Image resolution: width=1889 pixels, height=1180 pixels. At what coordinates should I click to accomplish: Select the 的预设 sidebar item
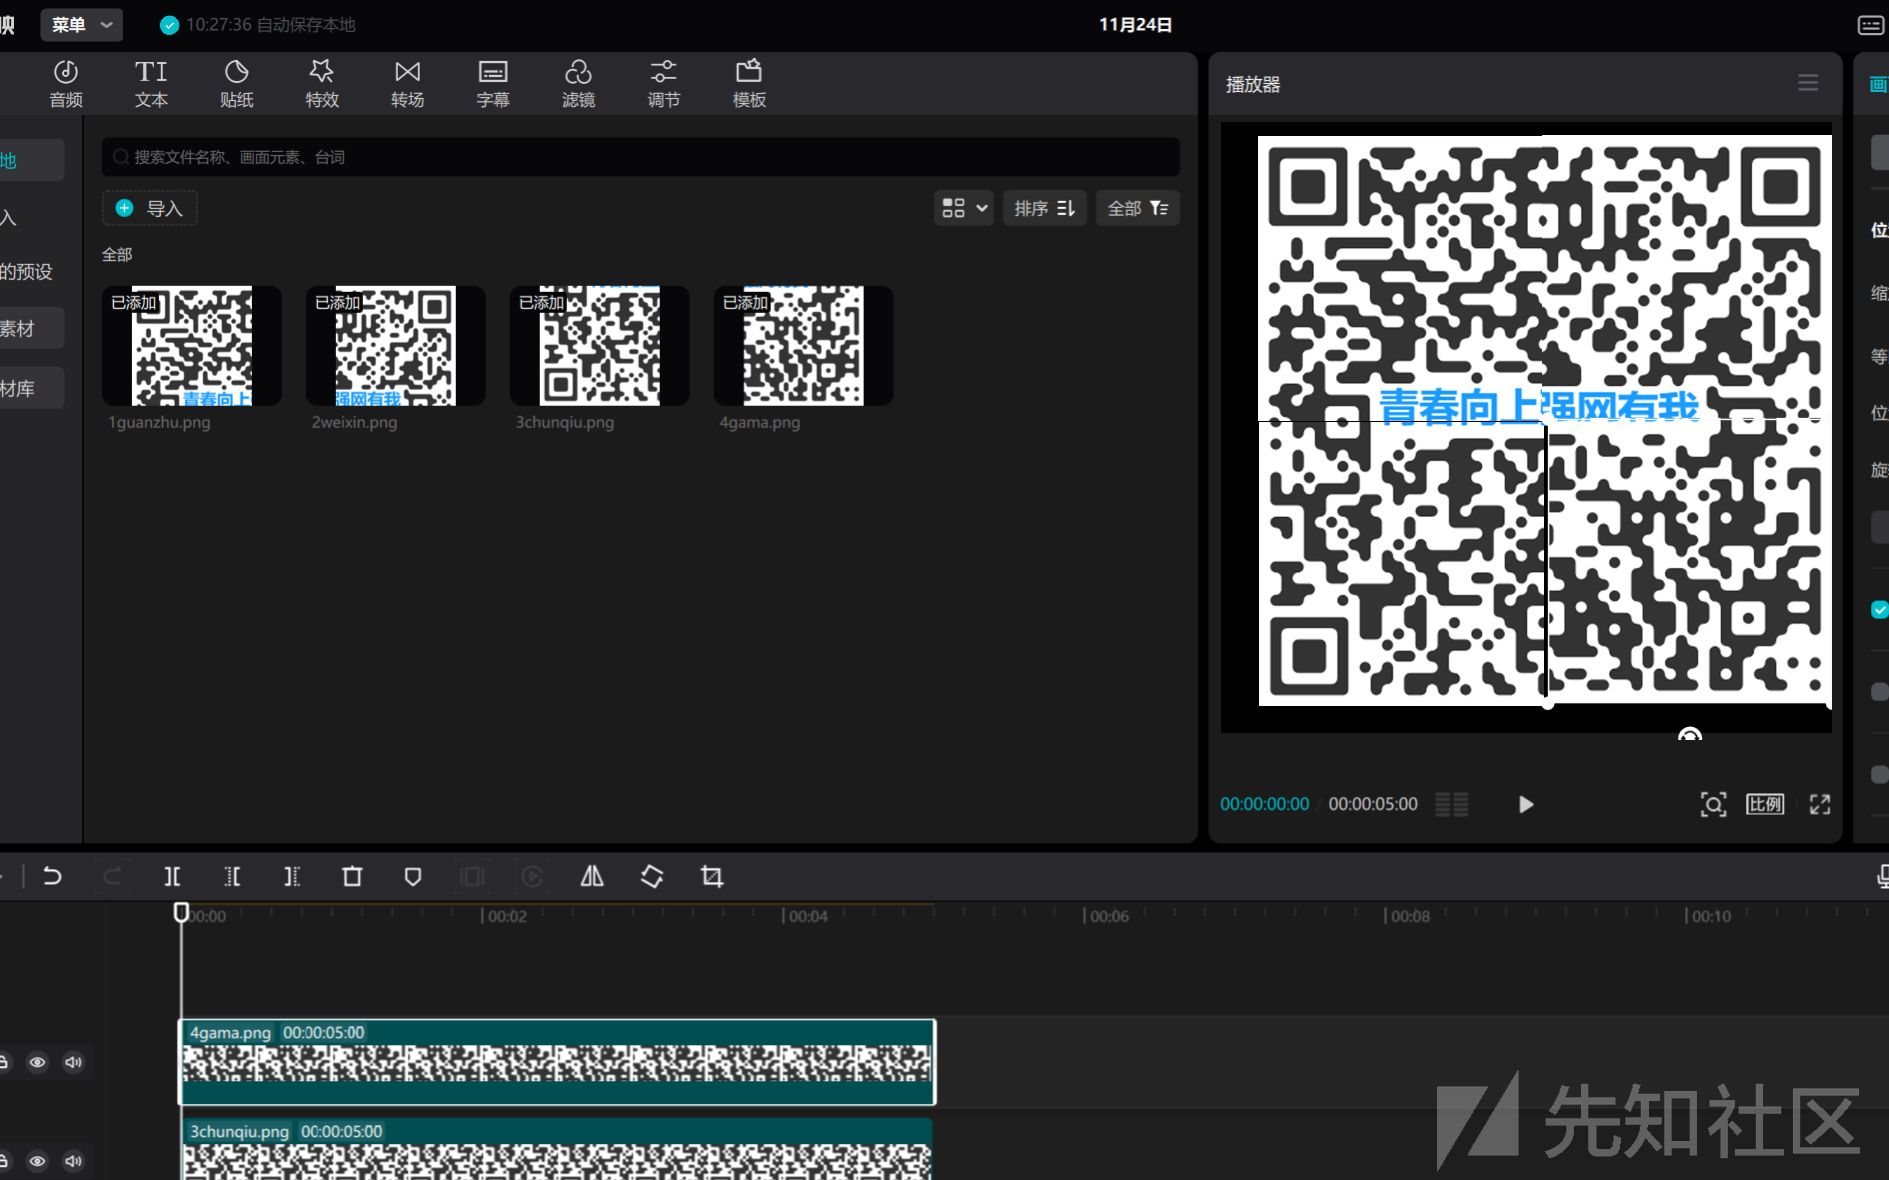coord(26,272)
